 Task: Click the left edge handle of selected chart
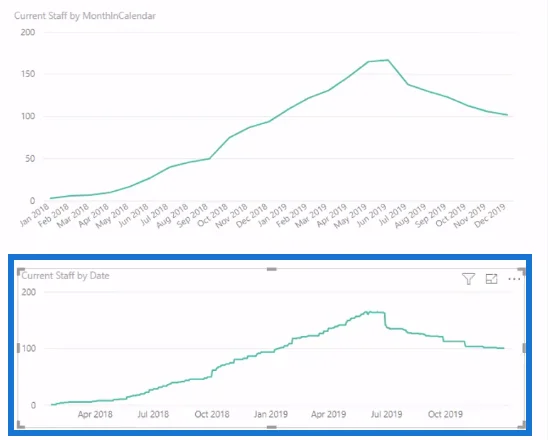(x=19, y=348)
